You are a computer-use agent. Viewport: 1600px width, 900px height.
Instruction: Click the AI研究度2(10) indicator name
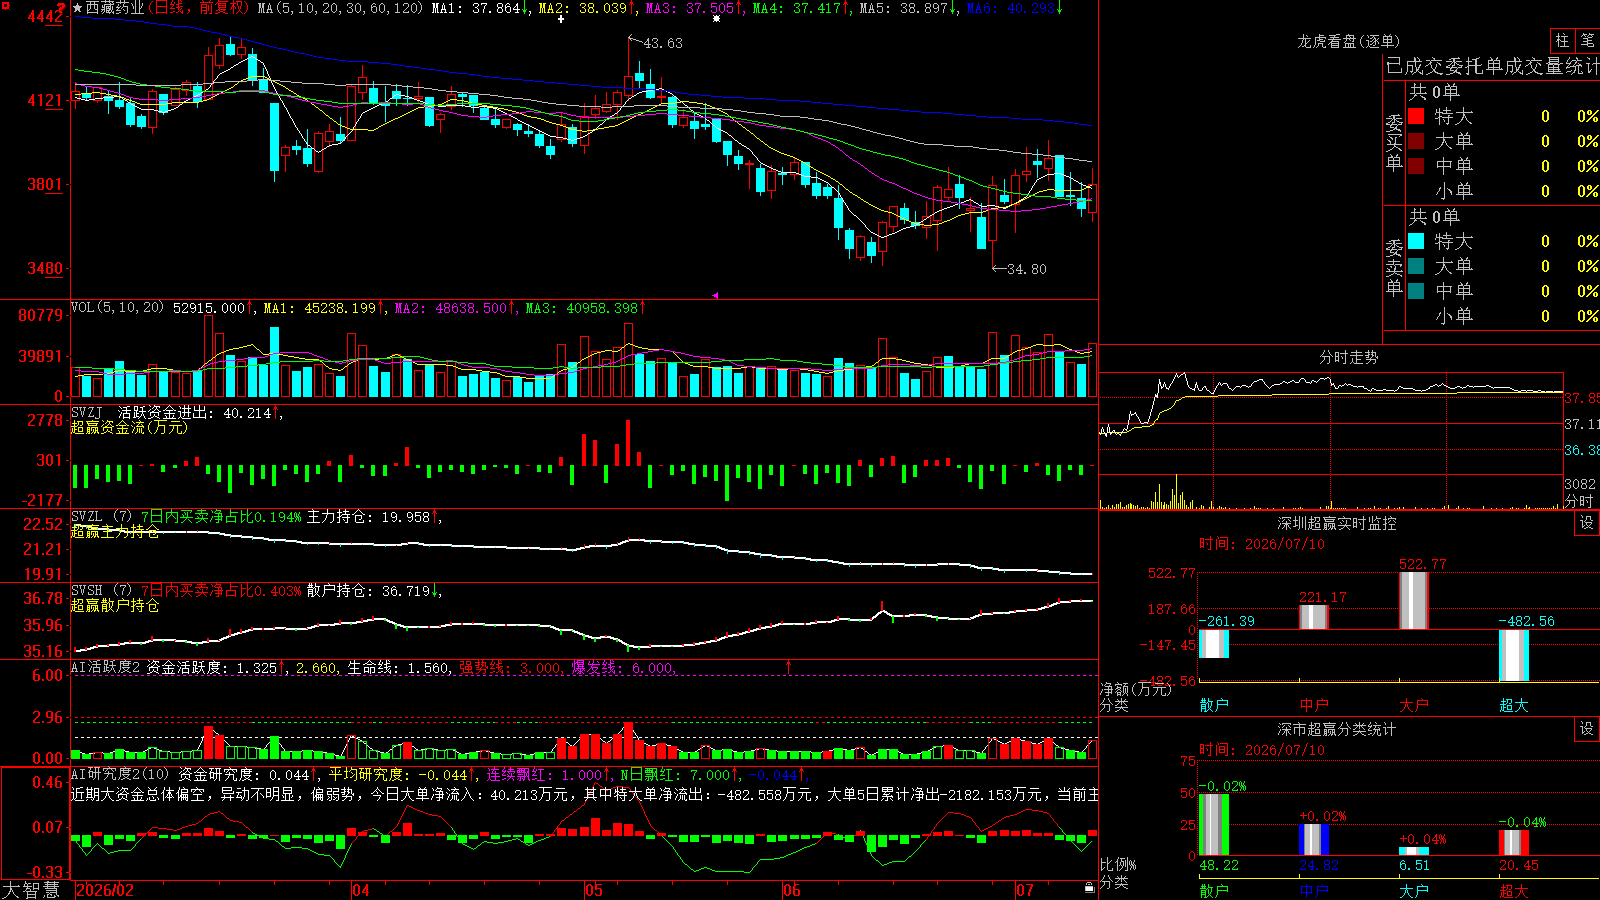click(120, 774)
